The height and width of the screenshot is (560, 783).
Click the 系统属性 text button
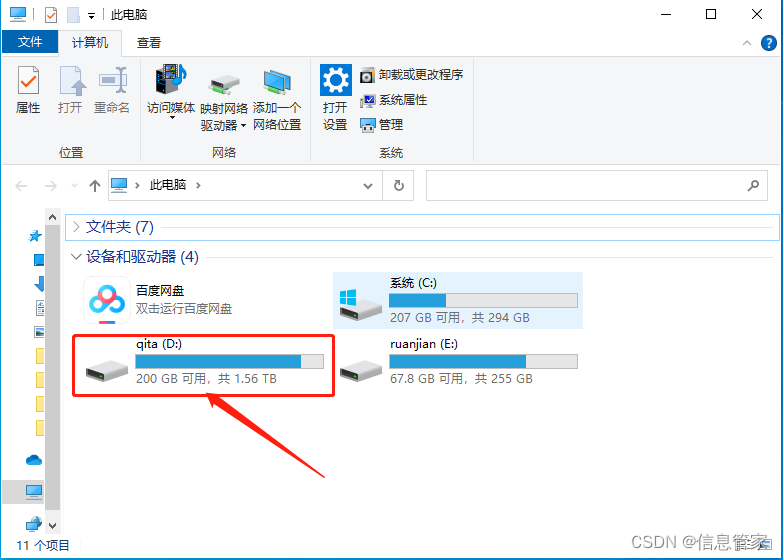click(x=402, y=100)
